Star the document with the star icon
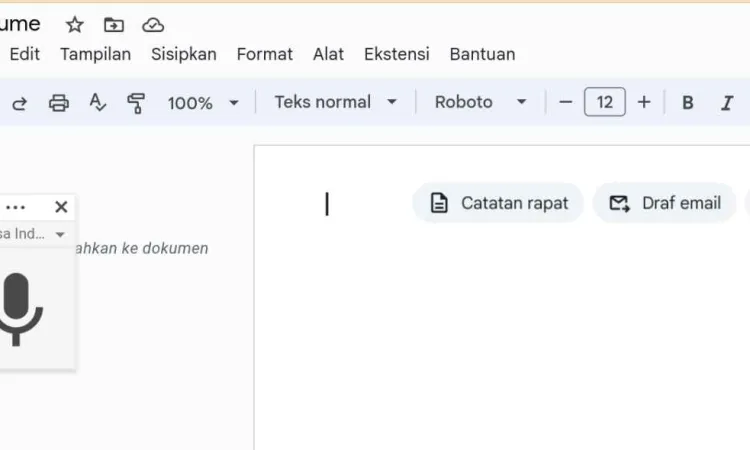This screenshot has width=750, height=450. point(75,25)
